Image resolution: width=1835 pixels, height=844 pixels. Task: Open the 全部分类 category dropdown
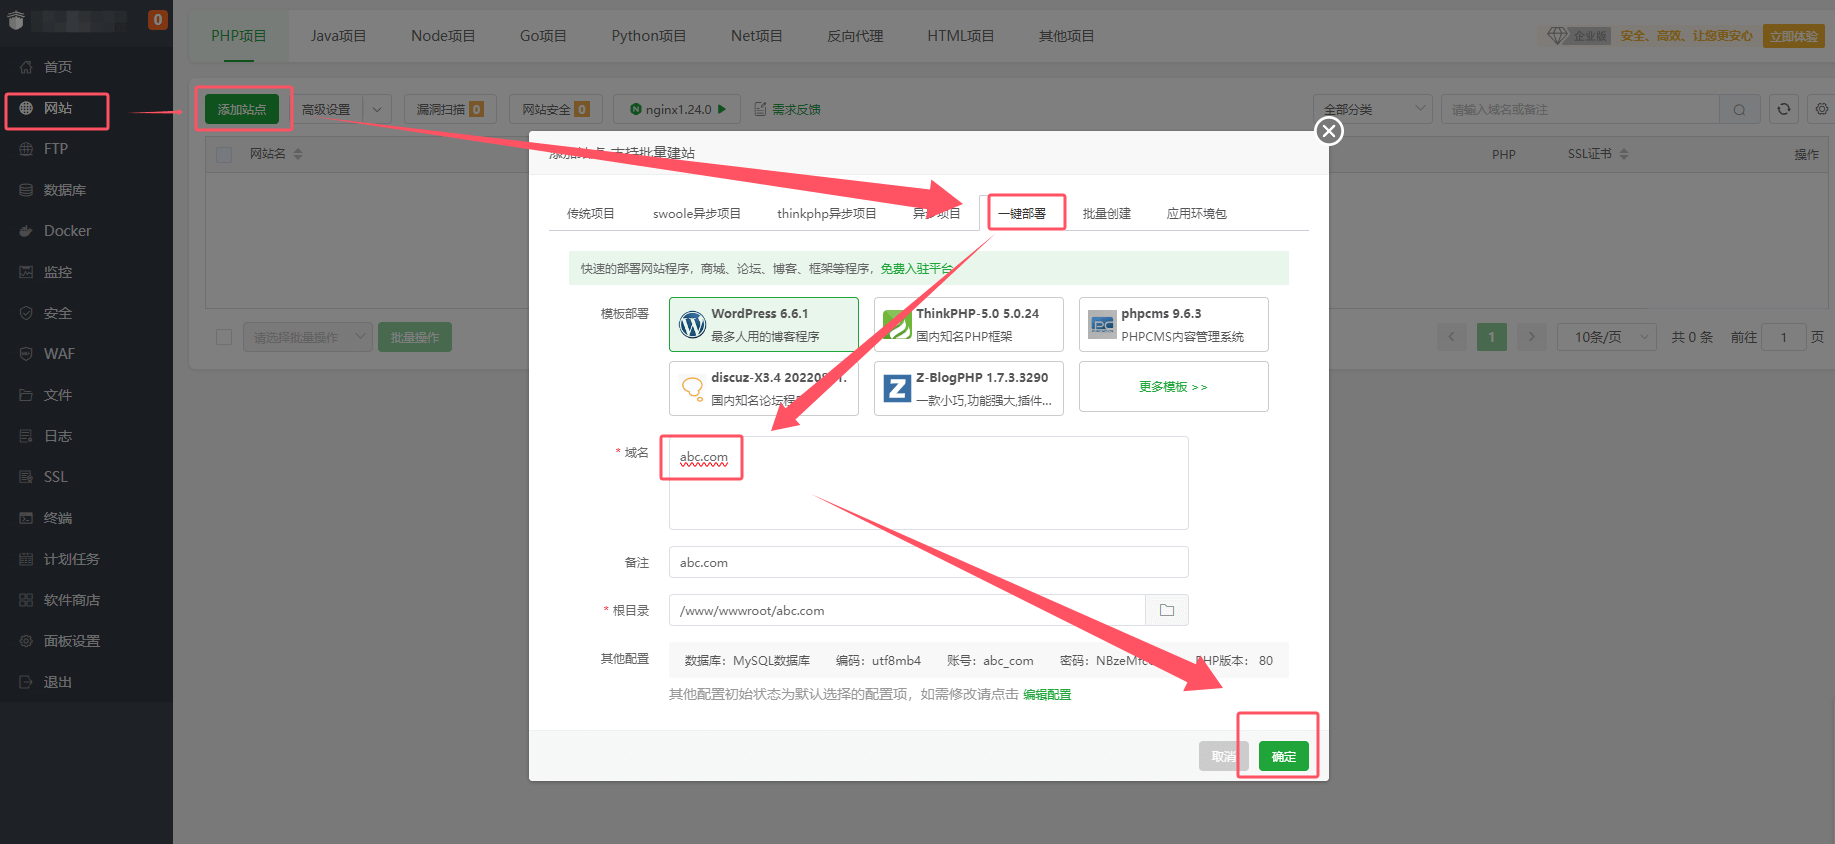point(1373,109)
